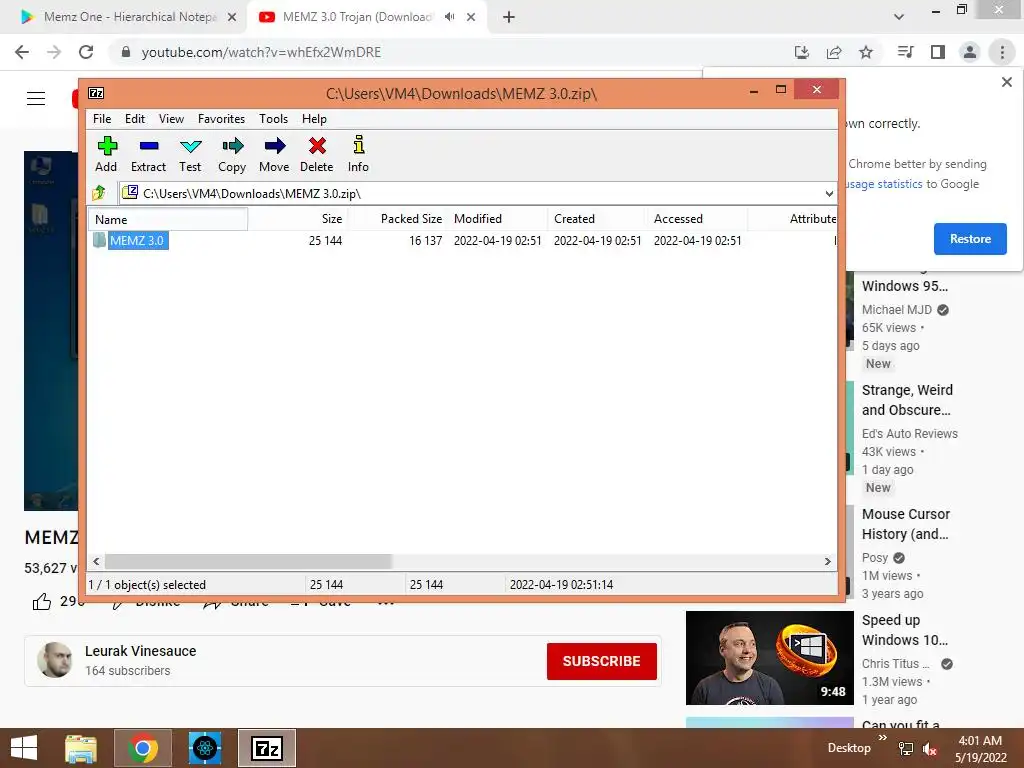Select the Copy toolbar icon
This screenshot has height=768, width=1024.
click(232, 154)
